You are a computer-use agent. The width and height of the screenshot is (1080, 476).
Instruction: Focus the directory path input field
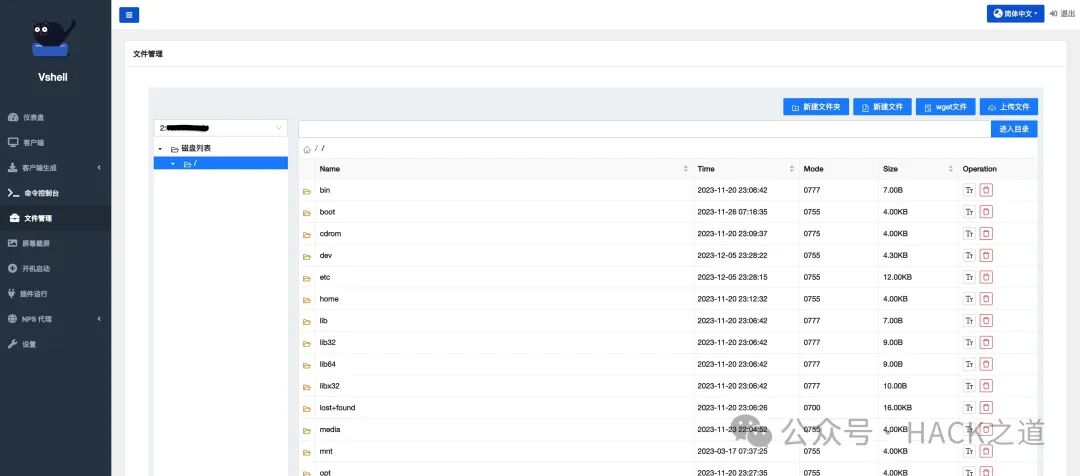tap(644, 129)
